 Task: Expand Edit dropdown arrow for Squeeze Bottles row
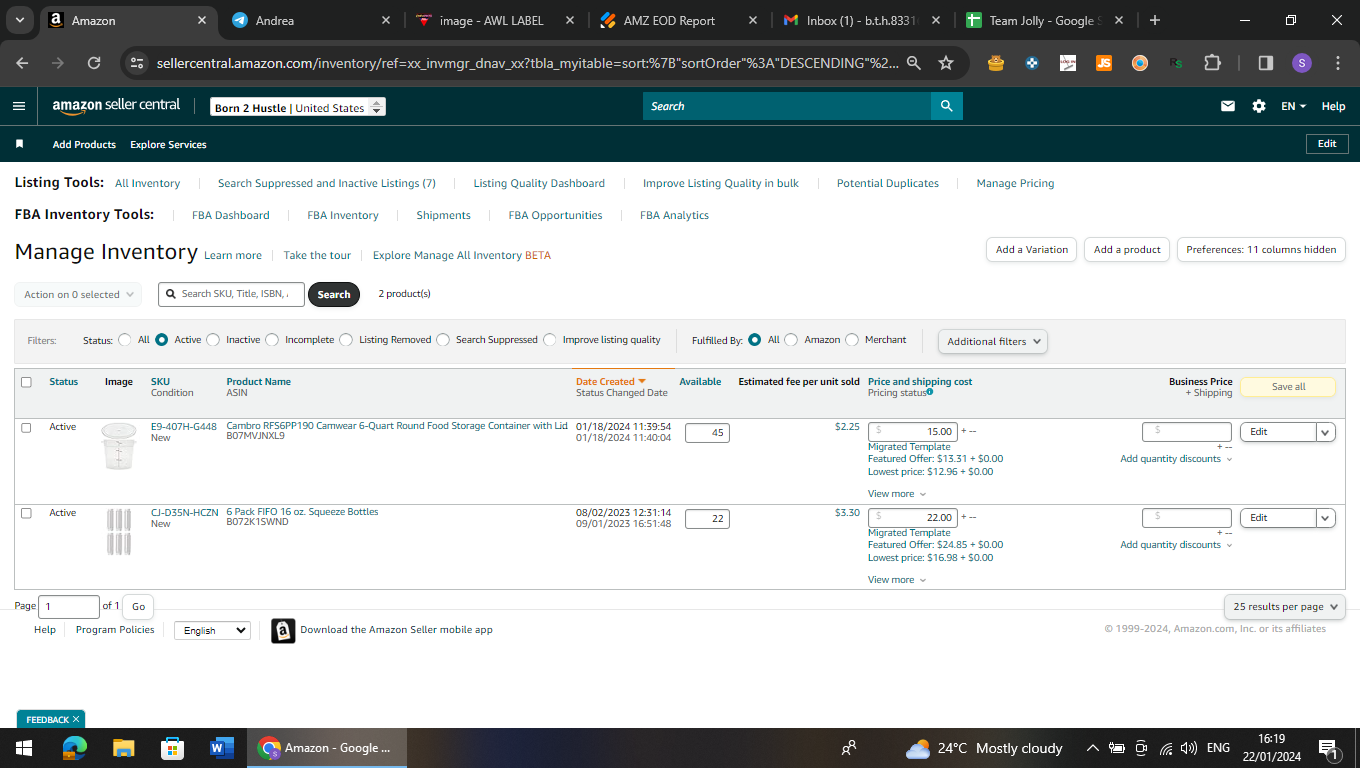point(1326,518)
